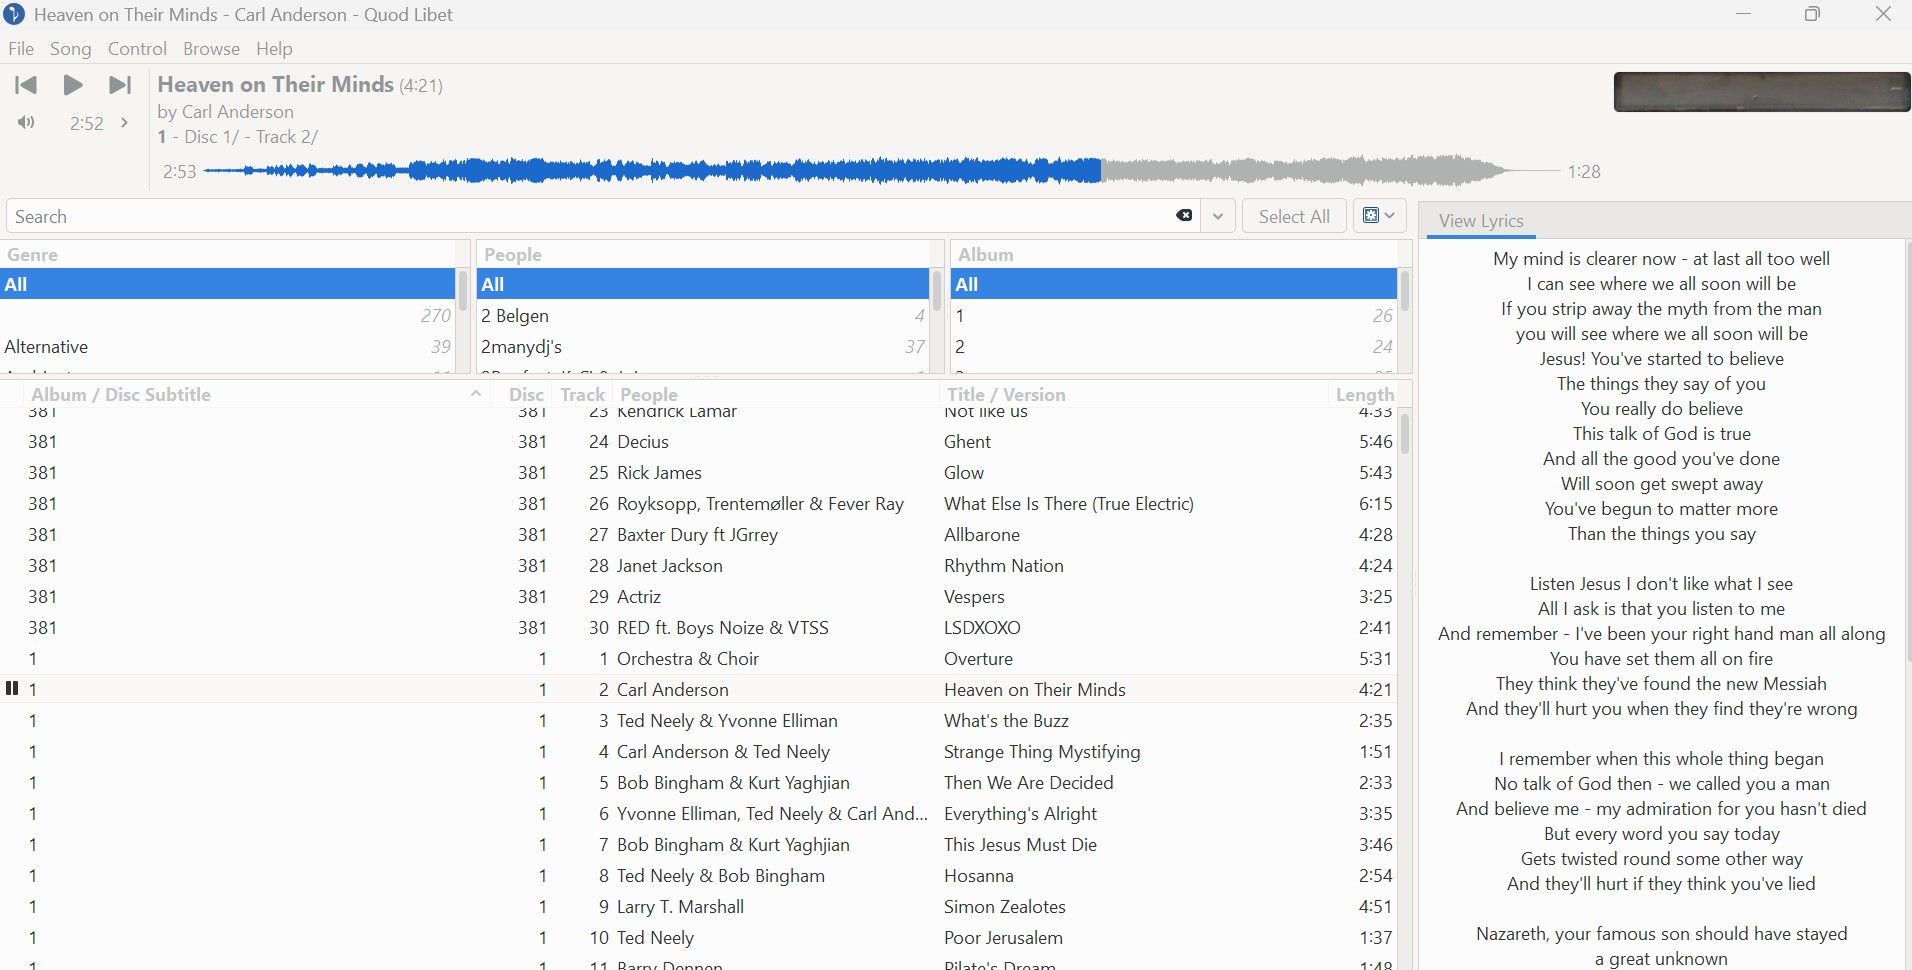Clear the search field with X icon
The image size is (1912, 970).
pos(1184,215)
